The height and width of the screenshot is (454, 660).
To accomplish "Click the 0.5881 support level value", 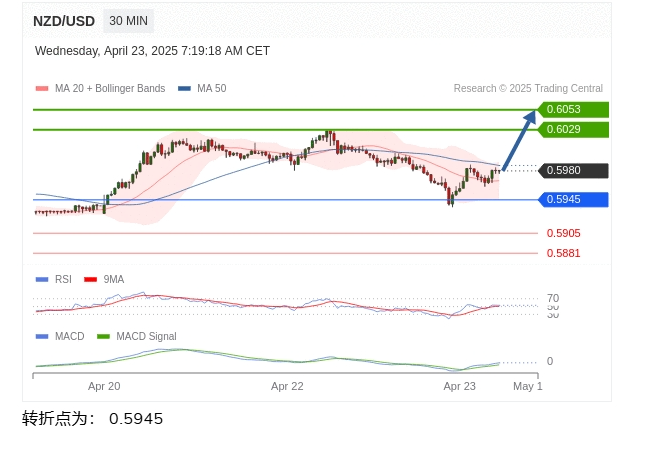I will (564, 253).
